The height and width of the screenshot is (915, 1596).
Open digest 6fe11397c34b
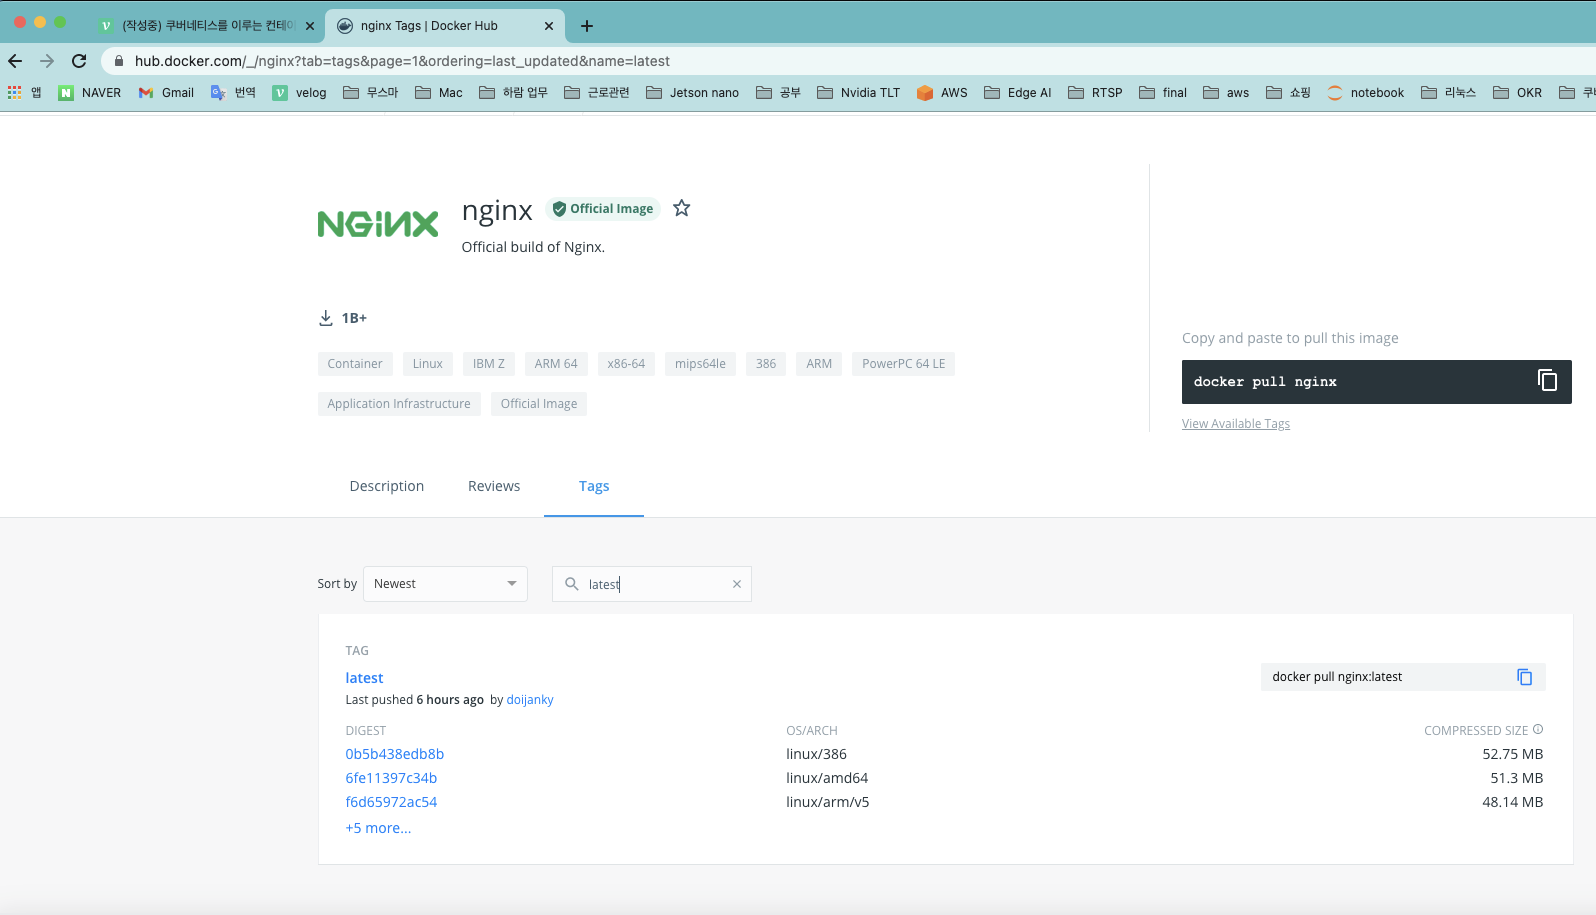[391, 778]
